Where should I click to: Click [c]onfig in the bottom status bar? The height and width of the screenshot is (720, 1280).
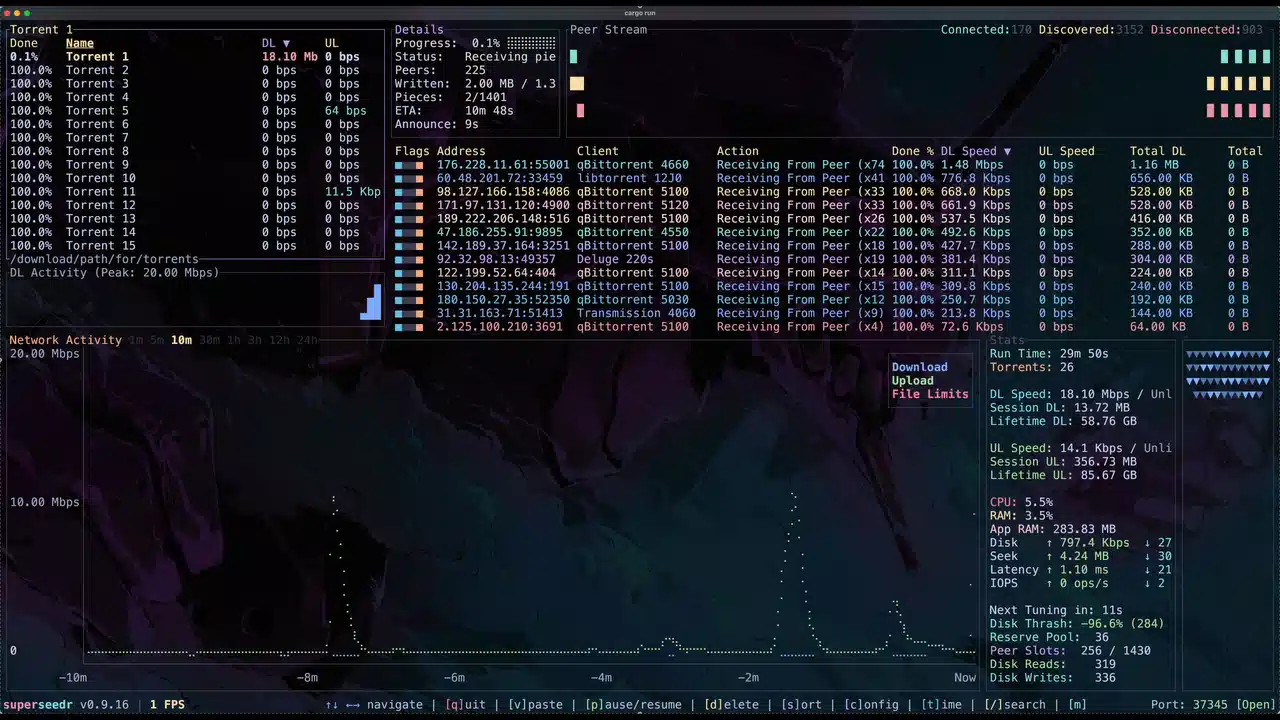point(873,704)
